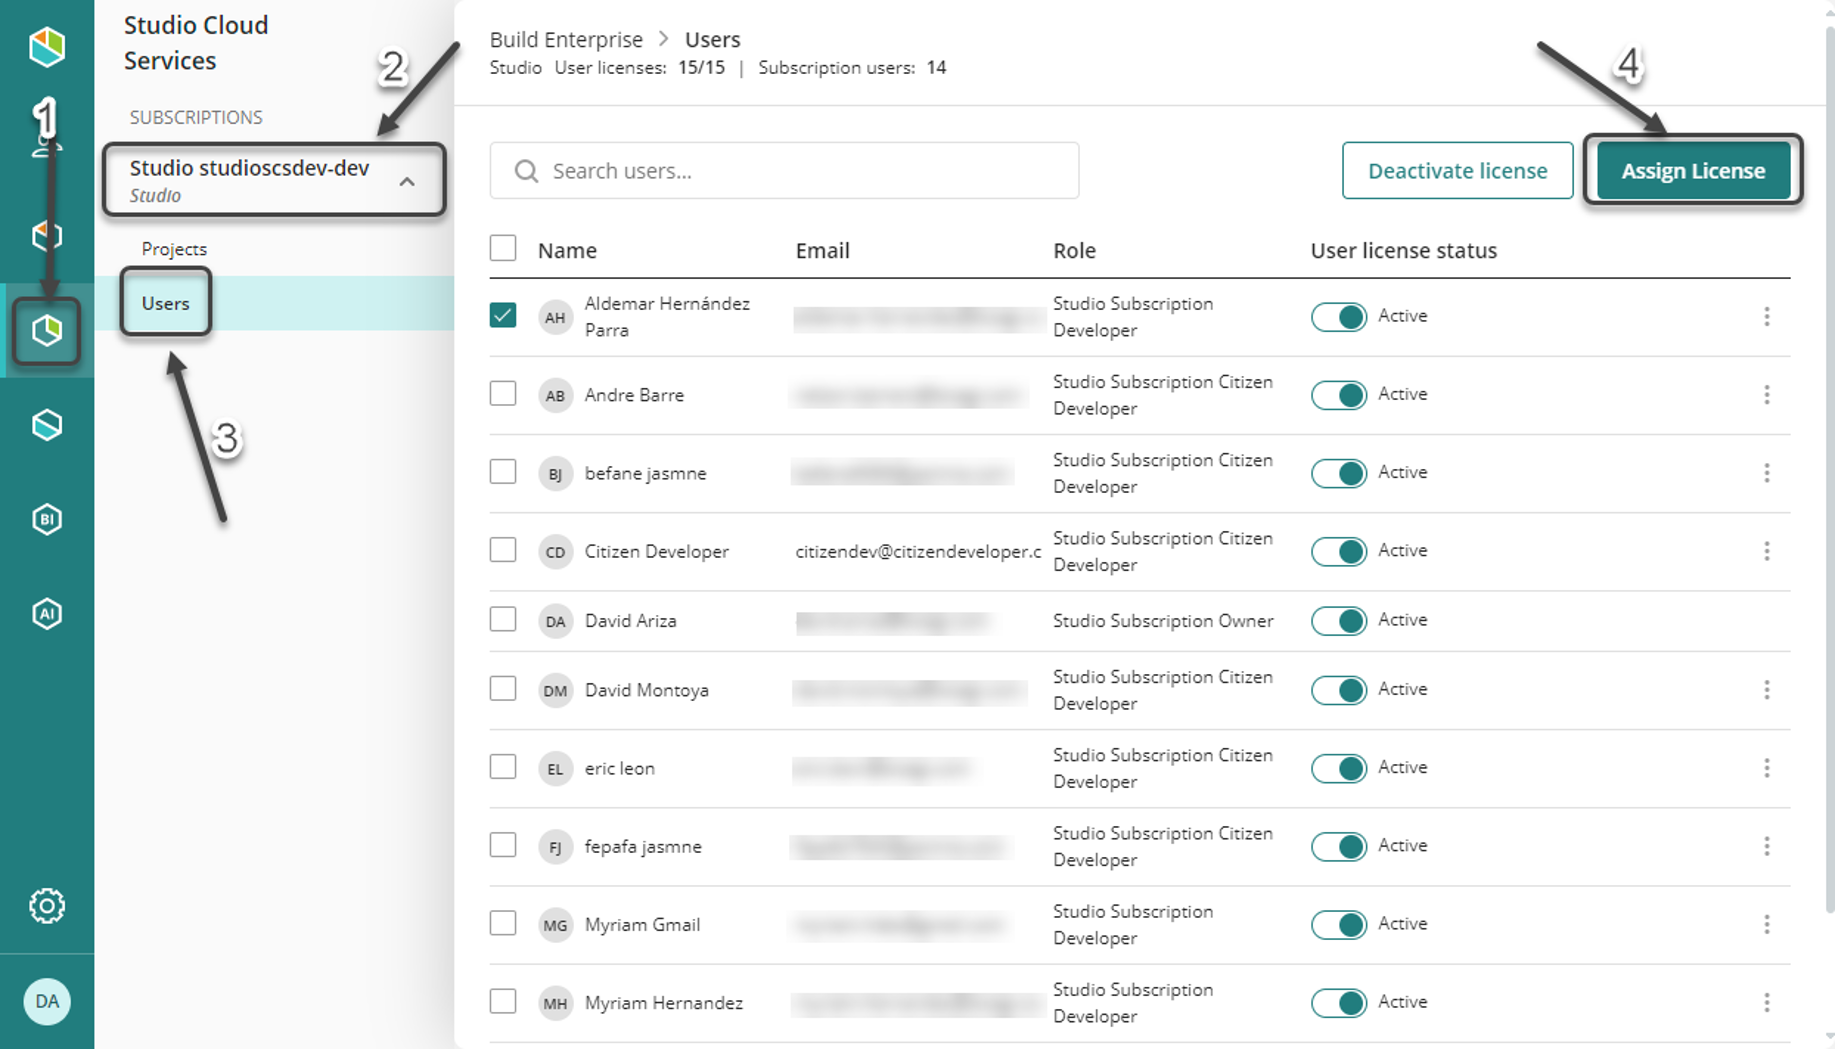Go to Build Enterprise breadcrumb
Viewport: 1835px width, 1049px height.
click(566, 39)
